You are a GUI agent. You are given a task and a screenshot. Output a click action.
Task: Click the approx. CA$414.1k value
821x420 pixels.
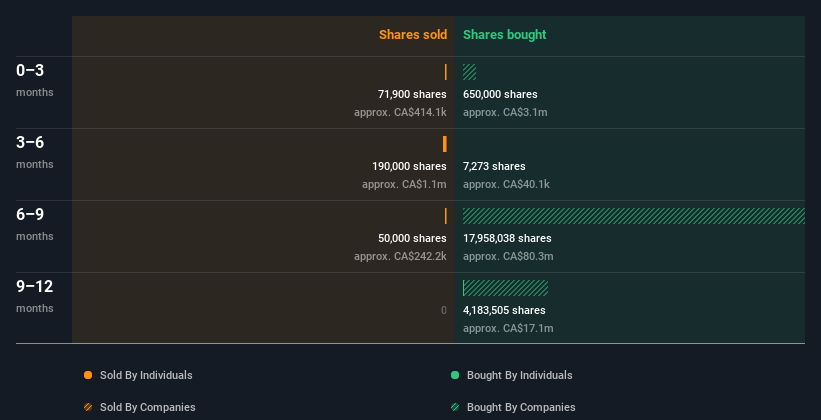coord(400,112)
